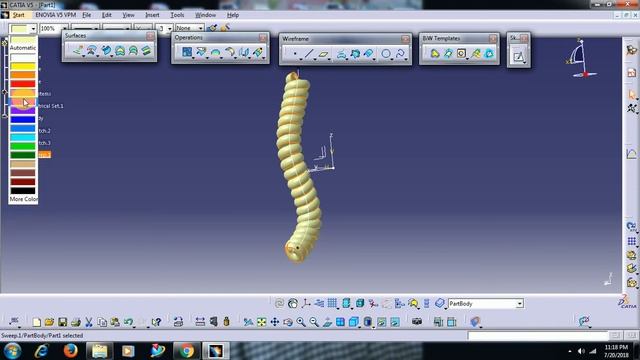Click the Open folder icon in bottom toolbar
The width and height of the screenshot is (640, 360).
(x=49, y=322)
